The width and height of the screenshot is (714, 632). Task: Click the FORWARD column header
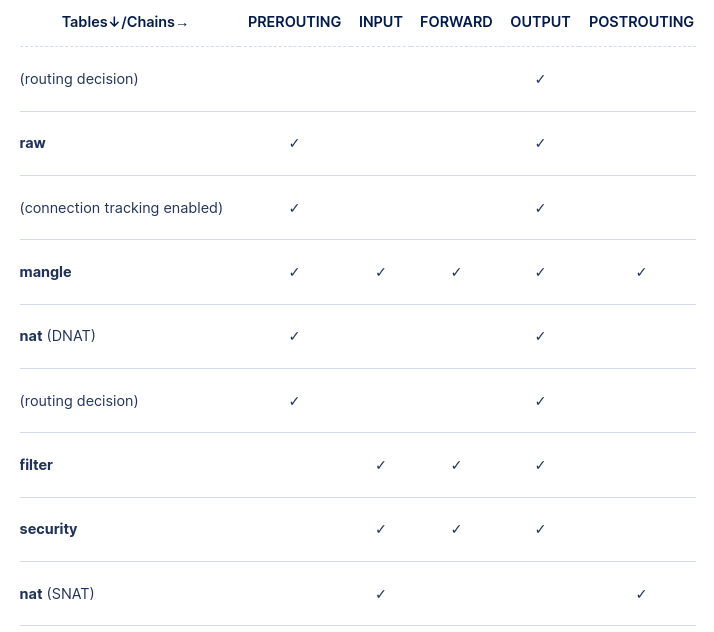point(456,22)
